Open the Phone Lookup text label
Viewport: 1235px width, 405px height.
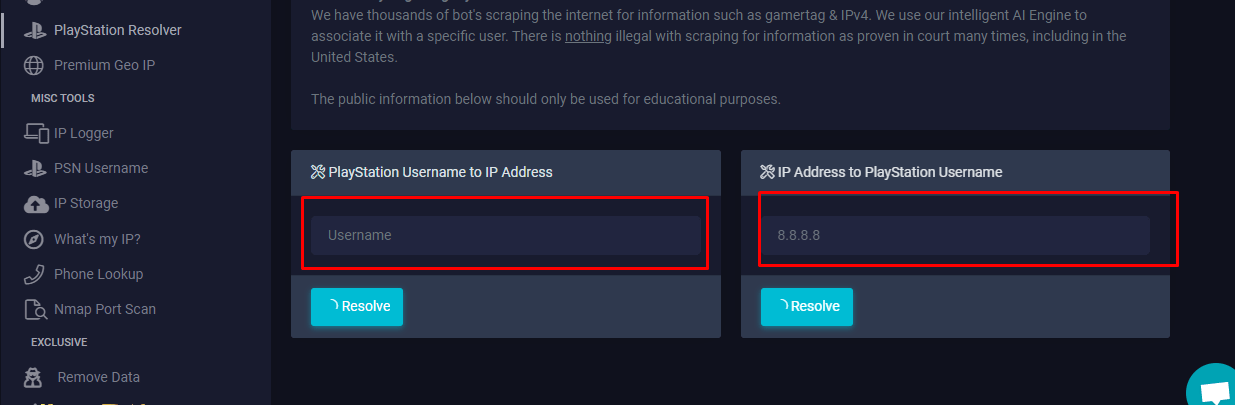(x=98, y=274)
